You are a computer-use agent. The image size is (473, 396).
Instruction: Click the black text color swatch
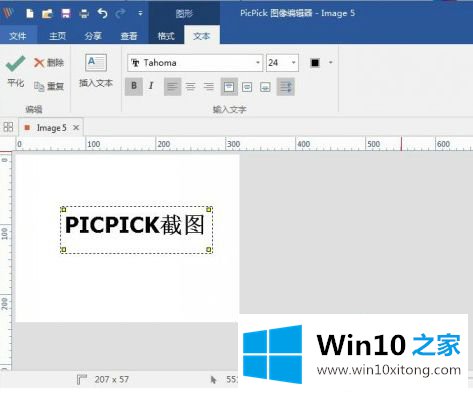315,63
